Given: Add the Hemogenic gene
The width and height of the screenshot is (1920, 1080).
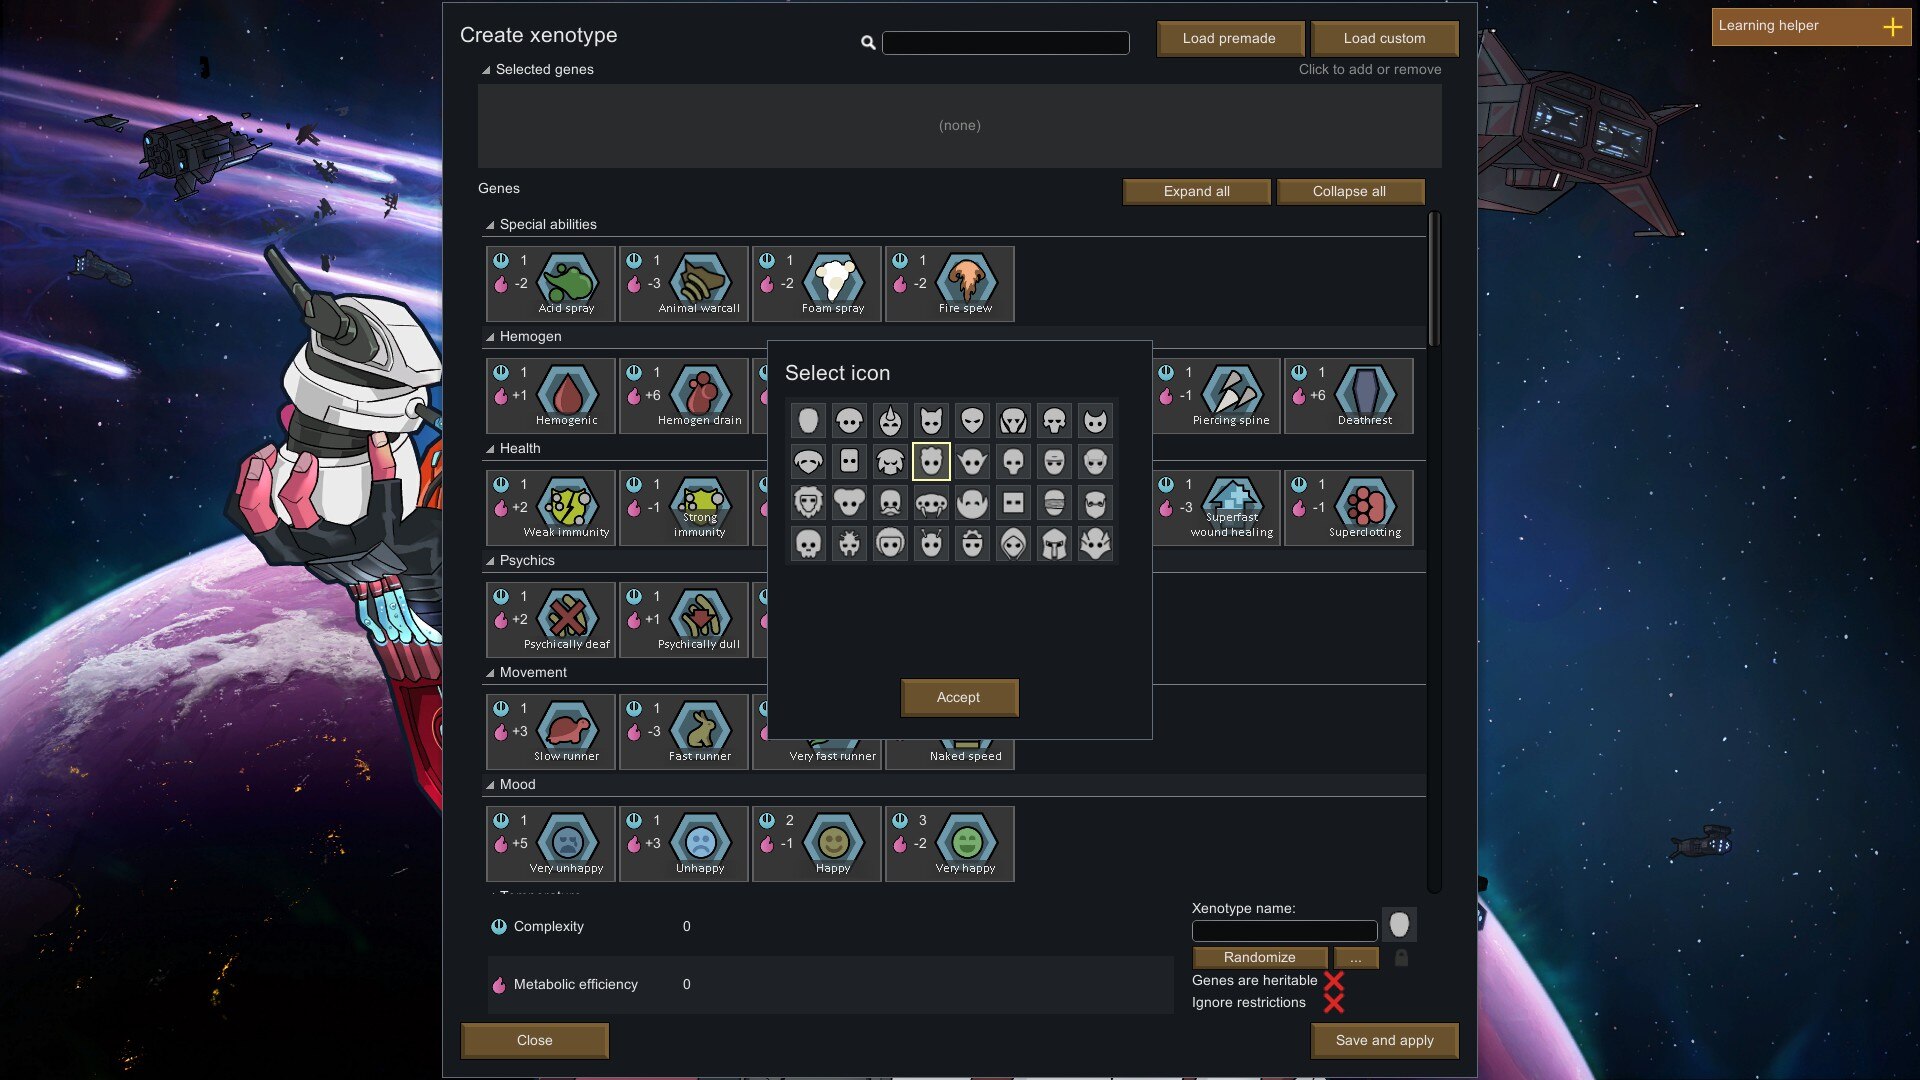Looking at the screenshot, I should pyautogui.click(x=551, y=396).
